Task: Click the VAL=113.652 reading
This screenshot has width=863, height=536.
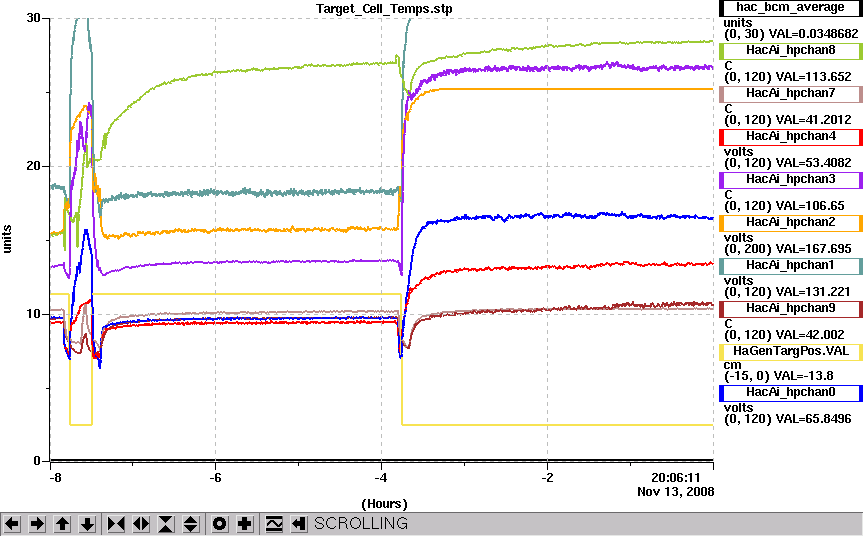Action: click(813, 76)
